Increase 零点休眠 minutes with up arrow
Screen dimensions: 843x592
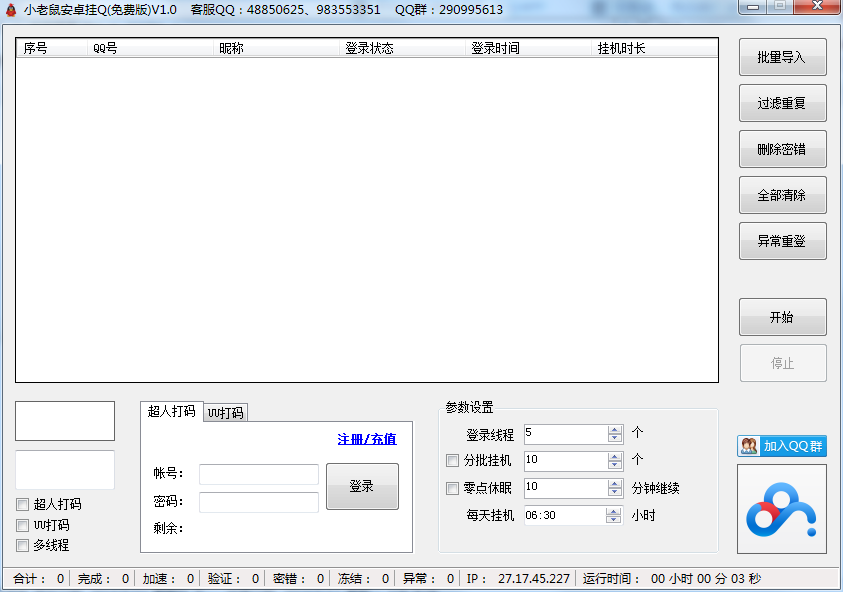click(615, 484)
